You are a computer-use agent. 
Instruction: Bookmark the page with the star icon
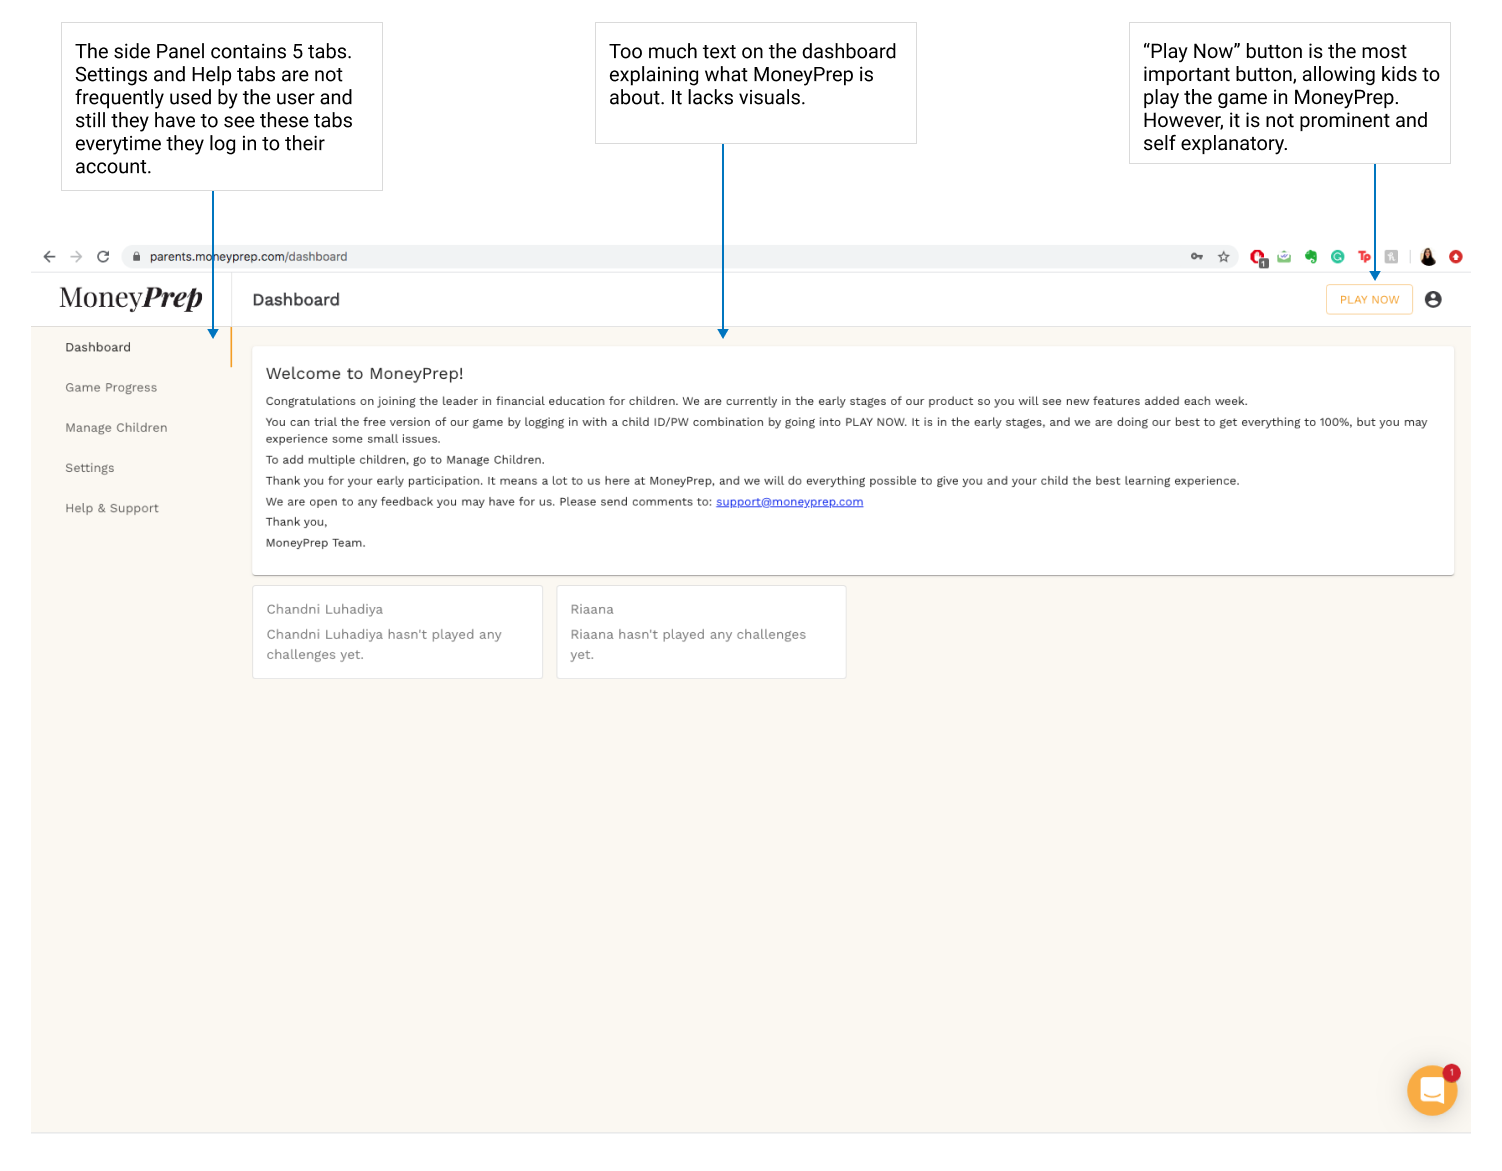click(1223, 257)
